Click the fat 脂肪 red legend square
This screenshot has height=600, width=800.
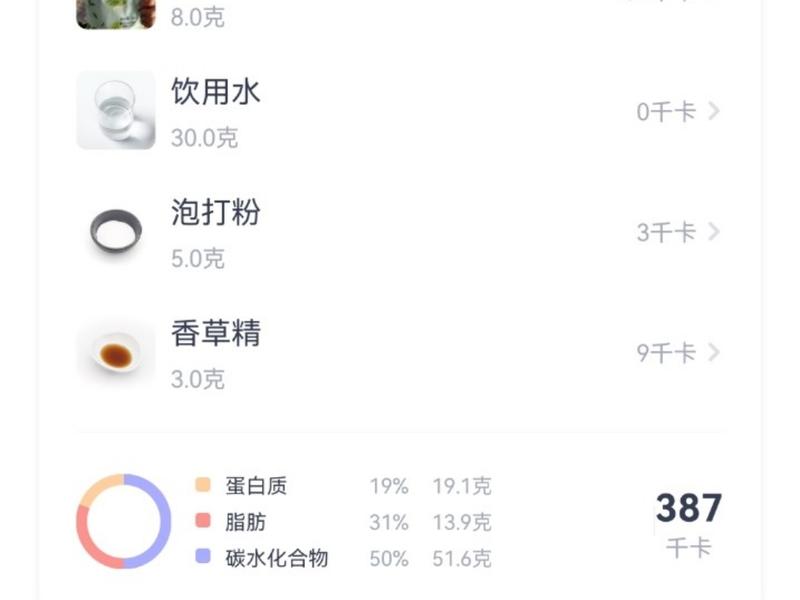pyautogui.click(x=203, y=518)
